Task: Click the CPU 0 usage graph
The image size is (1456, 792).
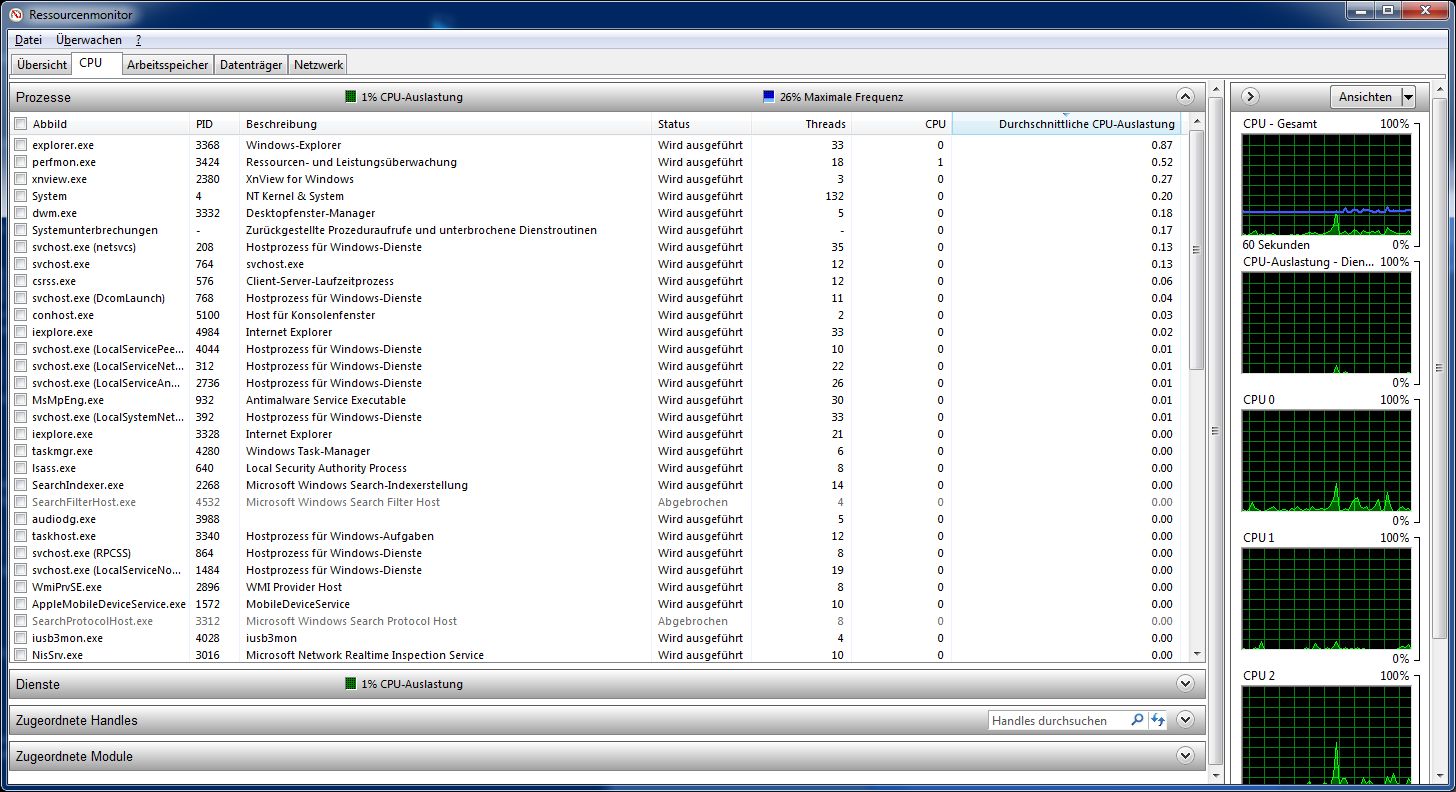Action: (x=1326, y=461)
